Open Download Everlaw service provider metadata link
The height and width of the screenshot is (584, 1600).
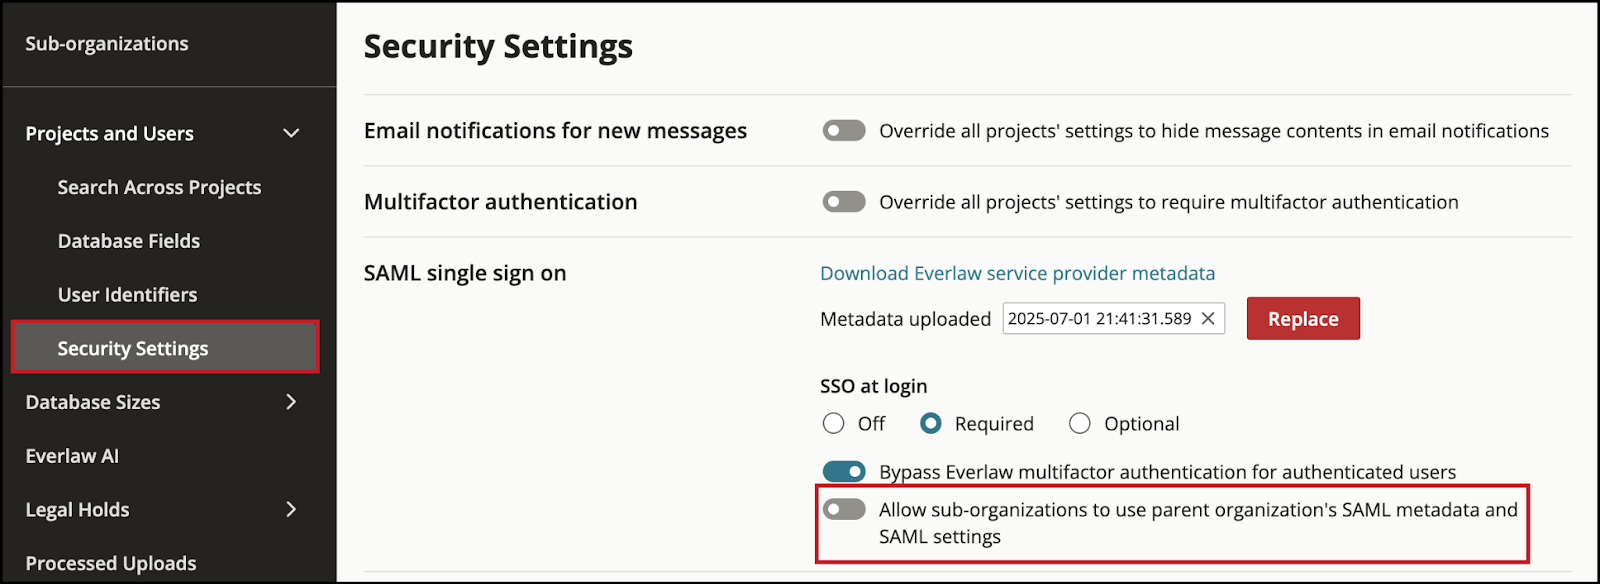coord(1016,272)
